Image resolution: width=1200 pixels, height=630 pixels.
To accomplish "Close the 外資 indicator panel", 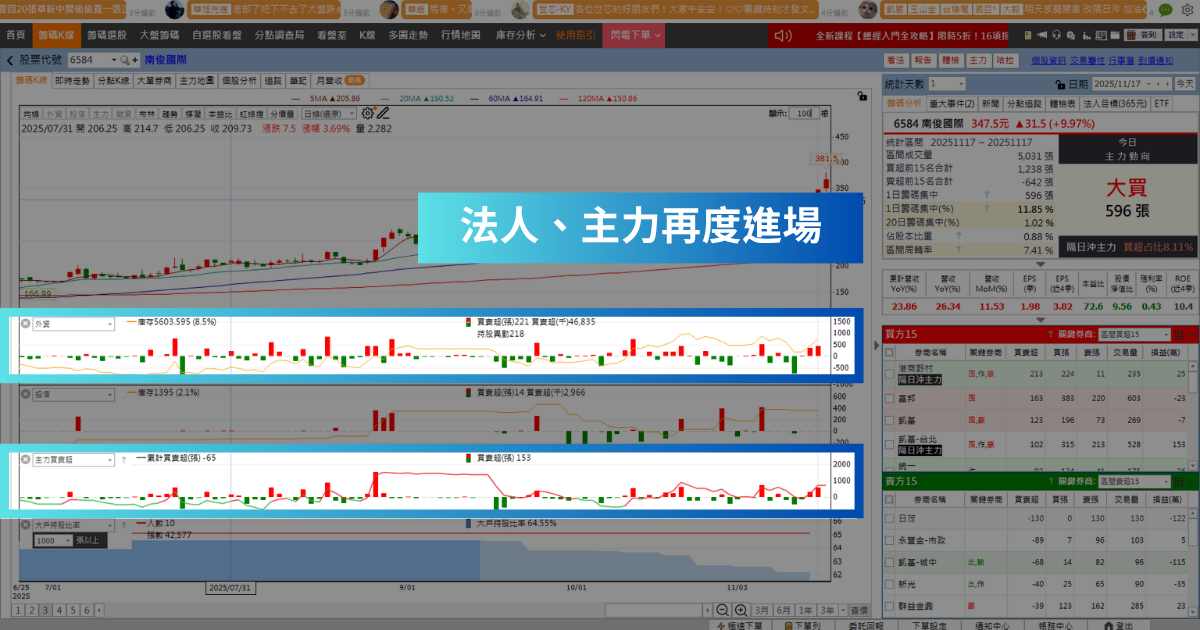I will click(x=25, y=322).
